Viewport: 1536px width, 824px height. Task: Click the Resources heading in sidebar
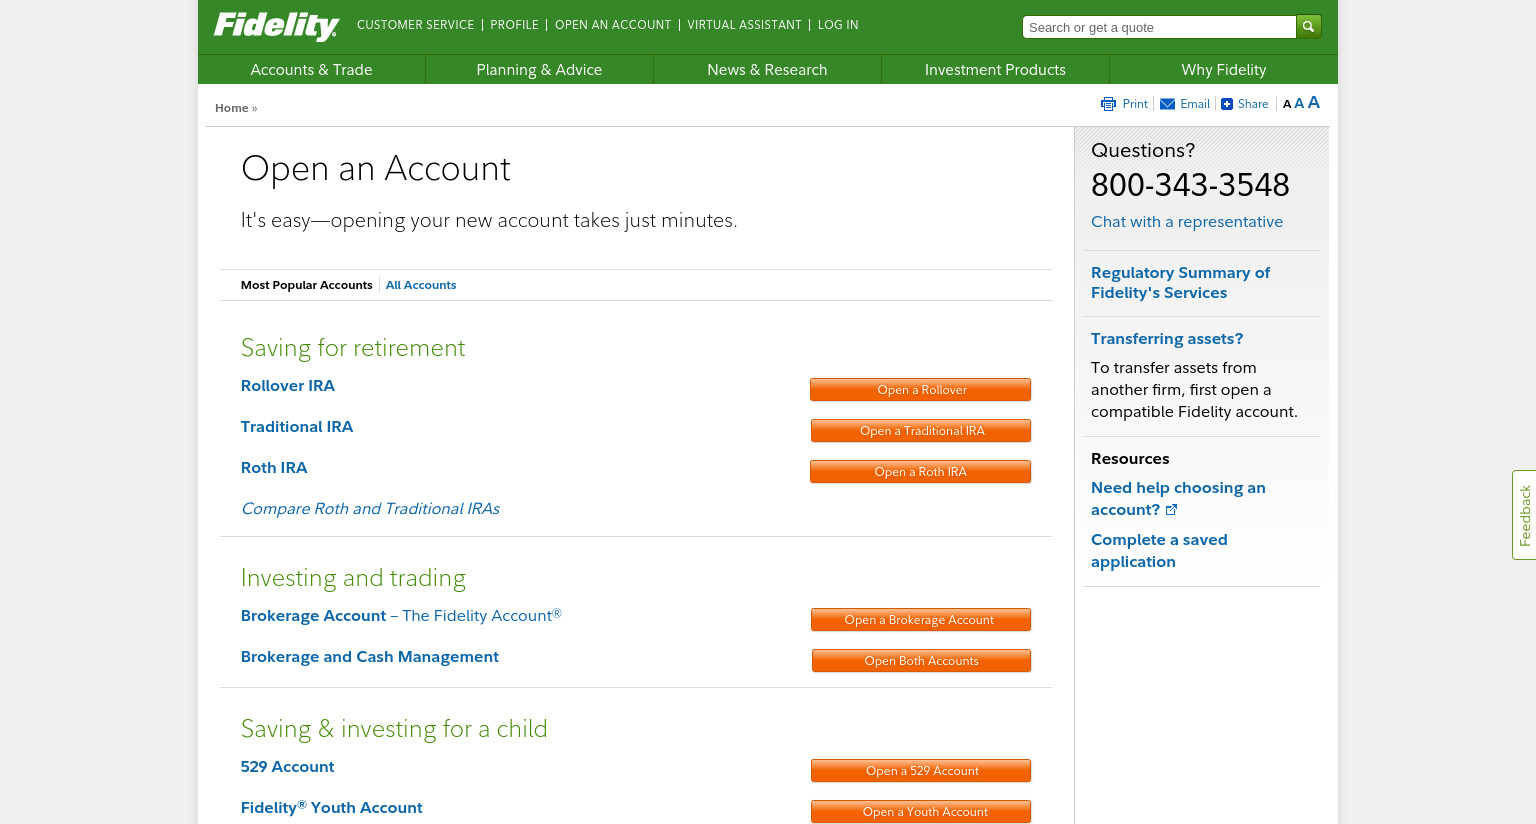tap(1130, 459)
